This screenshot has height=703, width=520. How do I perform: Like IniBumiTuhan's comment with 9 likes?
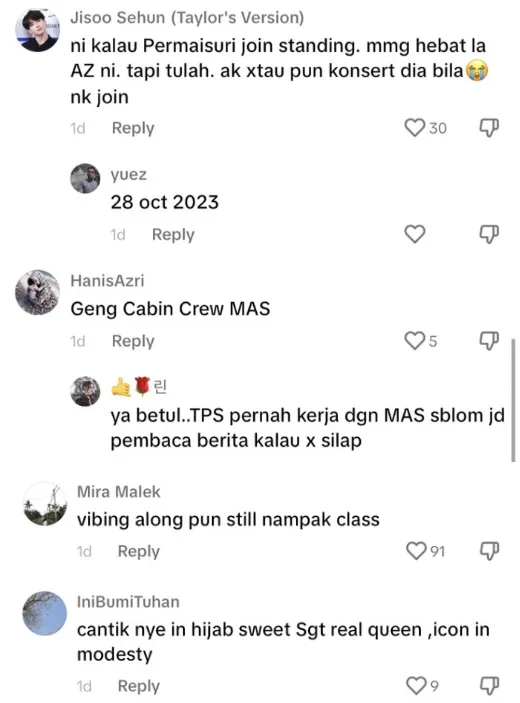(416, 686)
